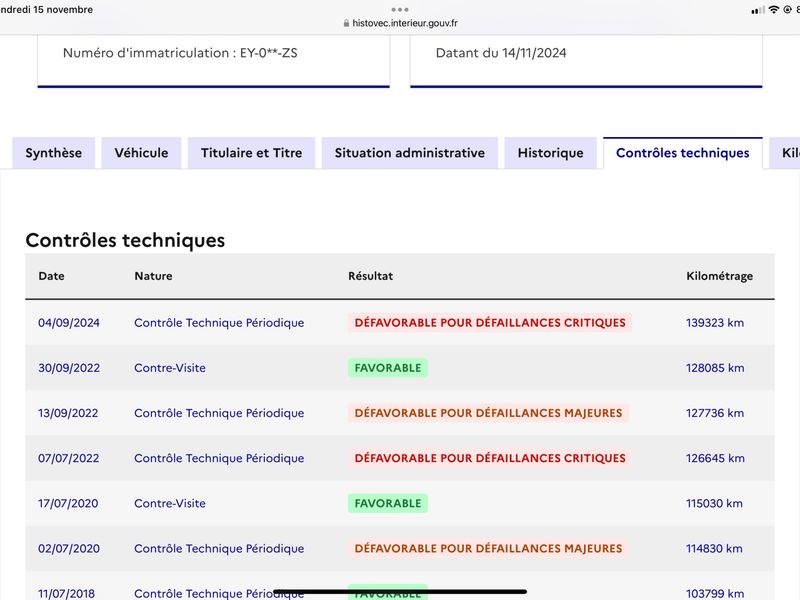This screenshot has width=800, height=600.
Task: Tap the cellular signal bars icon
Action: pyautogui.click(x=758, y=10)
